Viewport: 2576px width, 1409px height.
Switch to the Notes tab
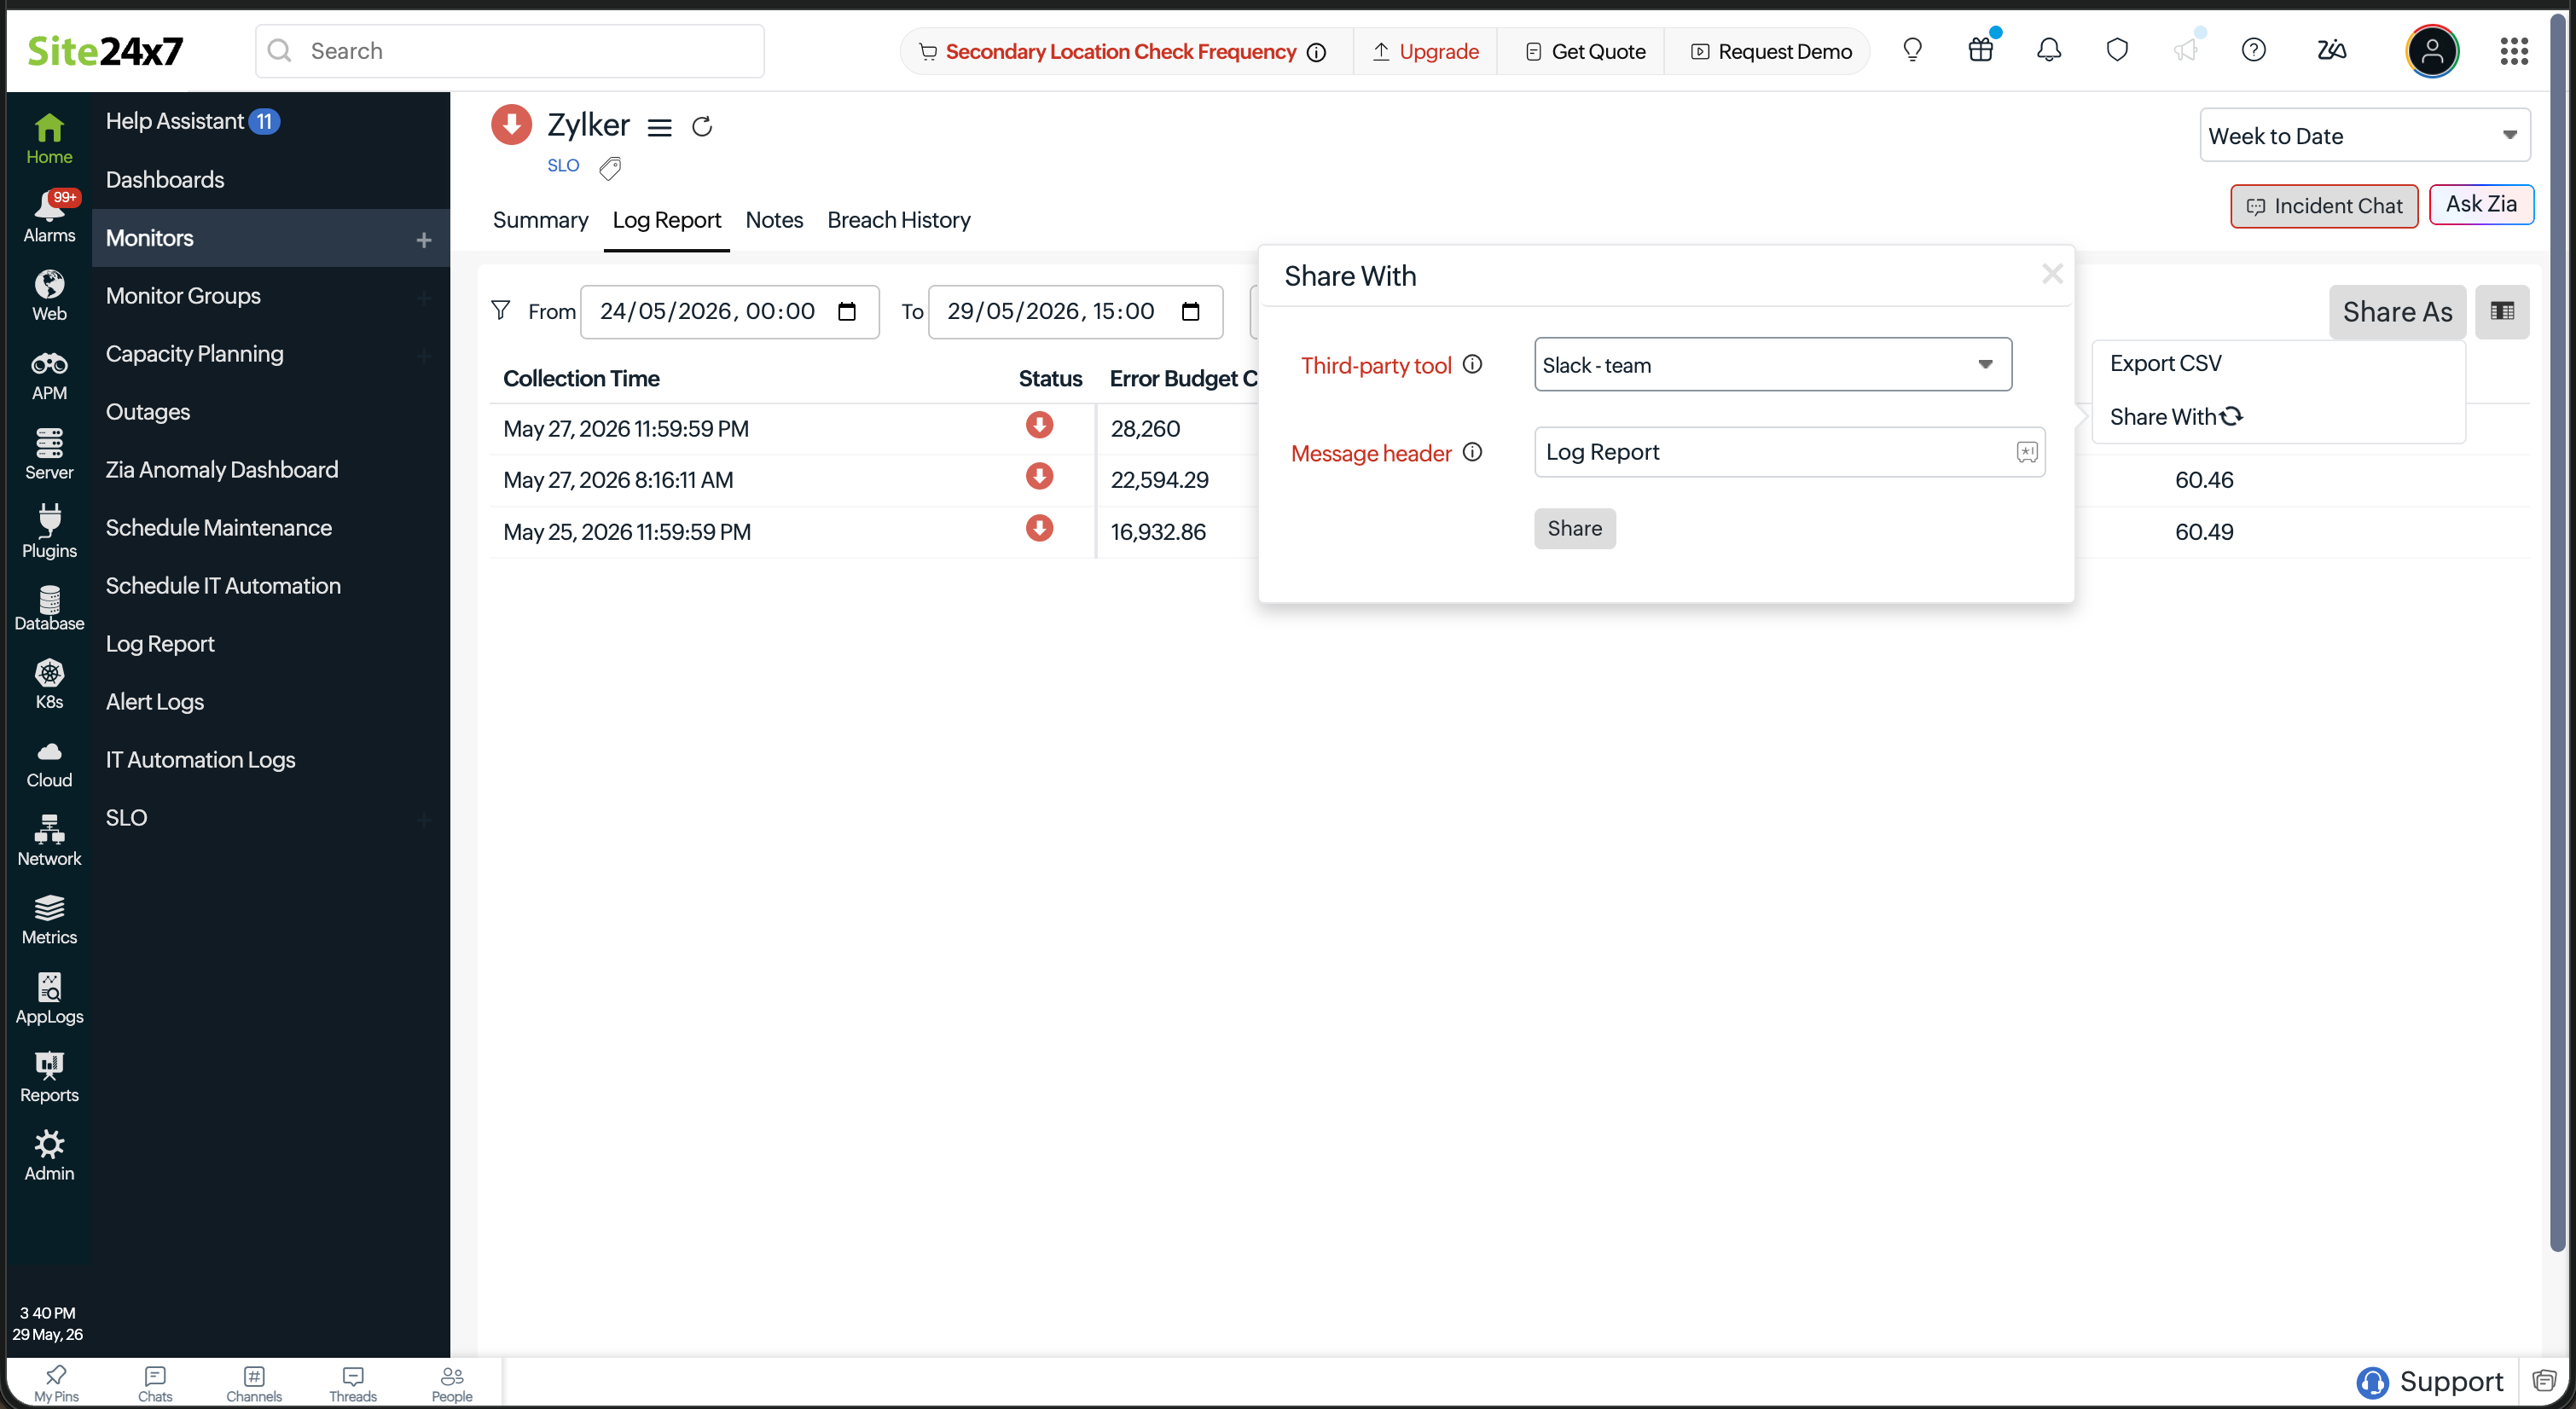pyautogui.click(x=774, y=220)
